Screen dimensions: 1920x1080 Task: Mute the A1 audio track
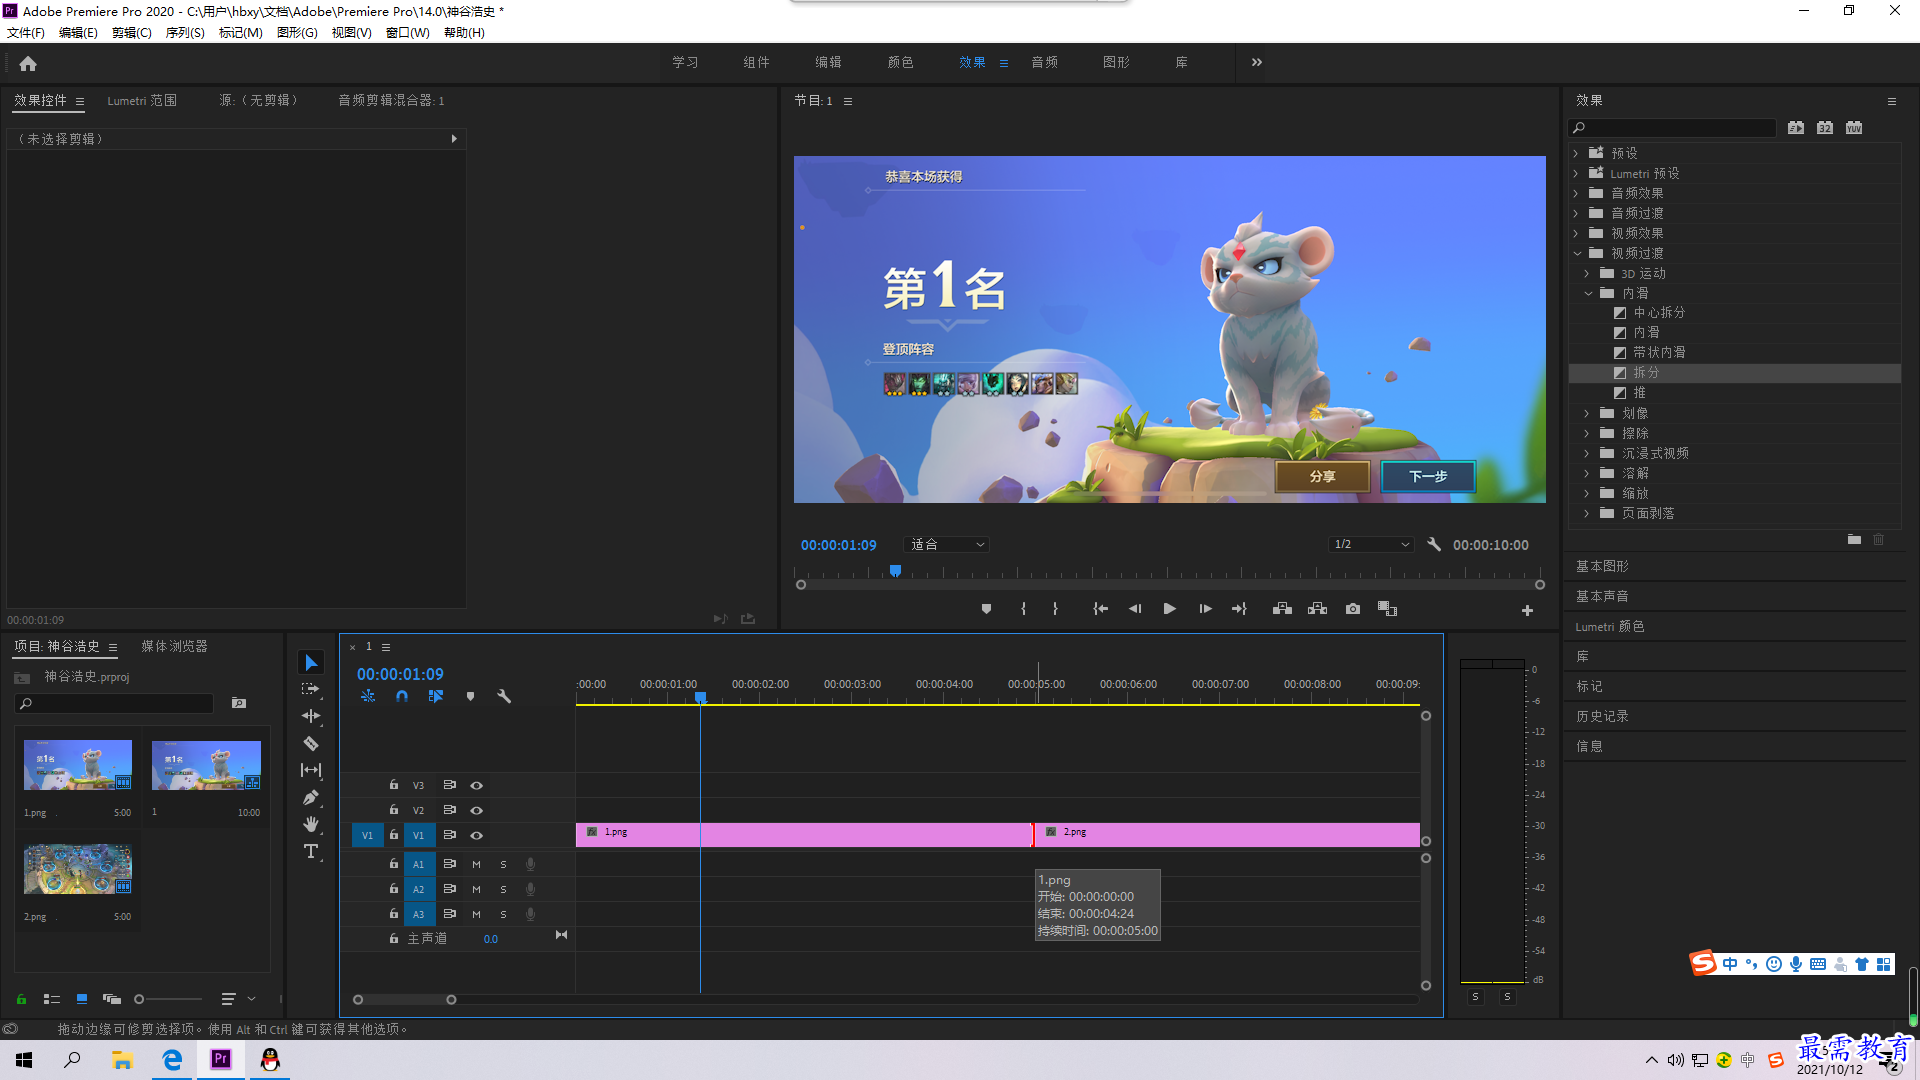coord(476,864)
